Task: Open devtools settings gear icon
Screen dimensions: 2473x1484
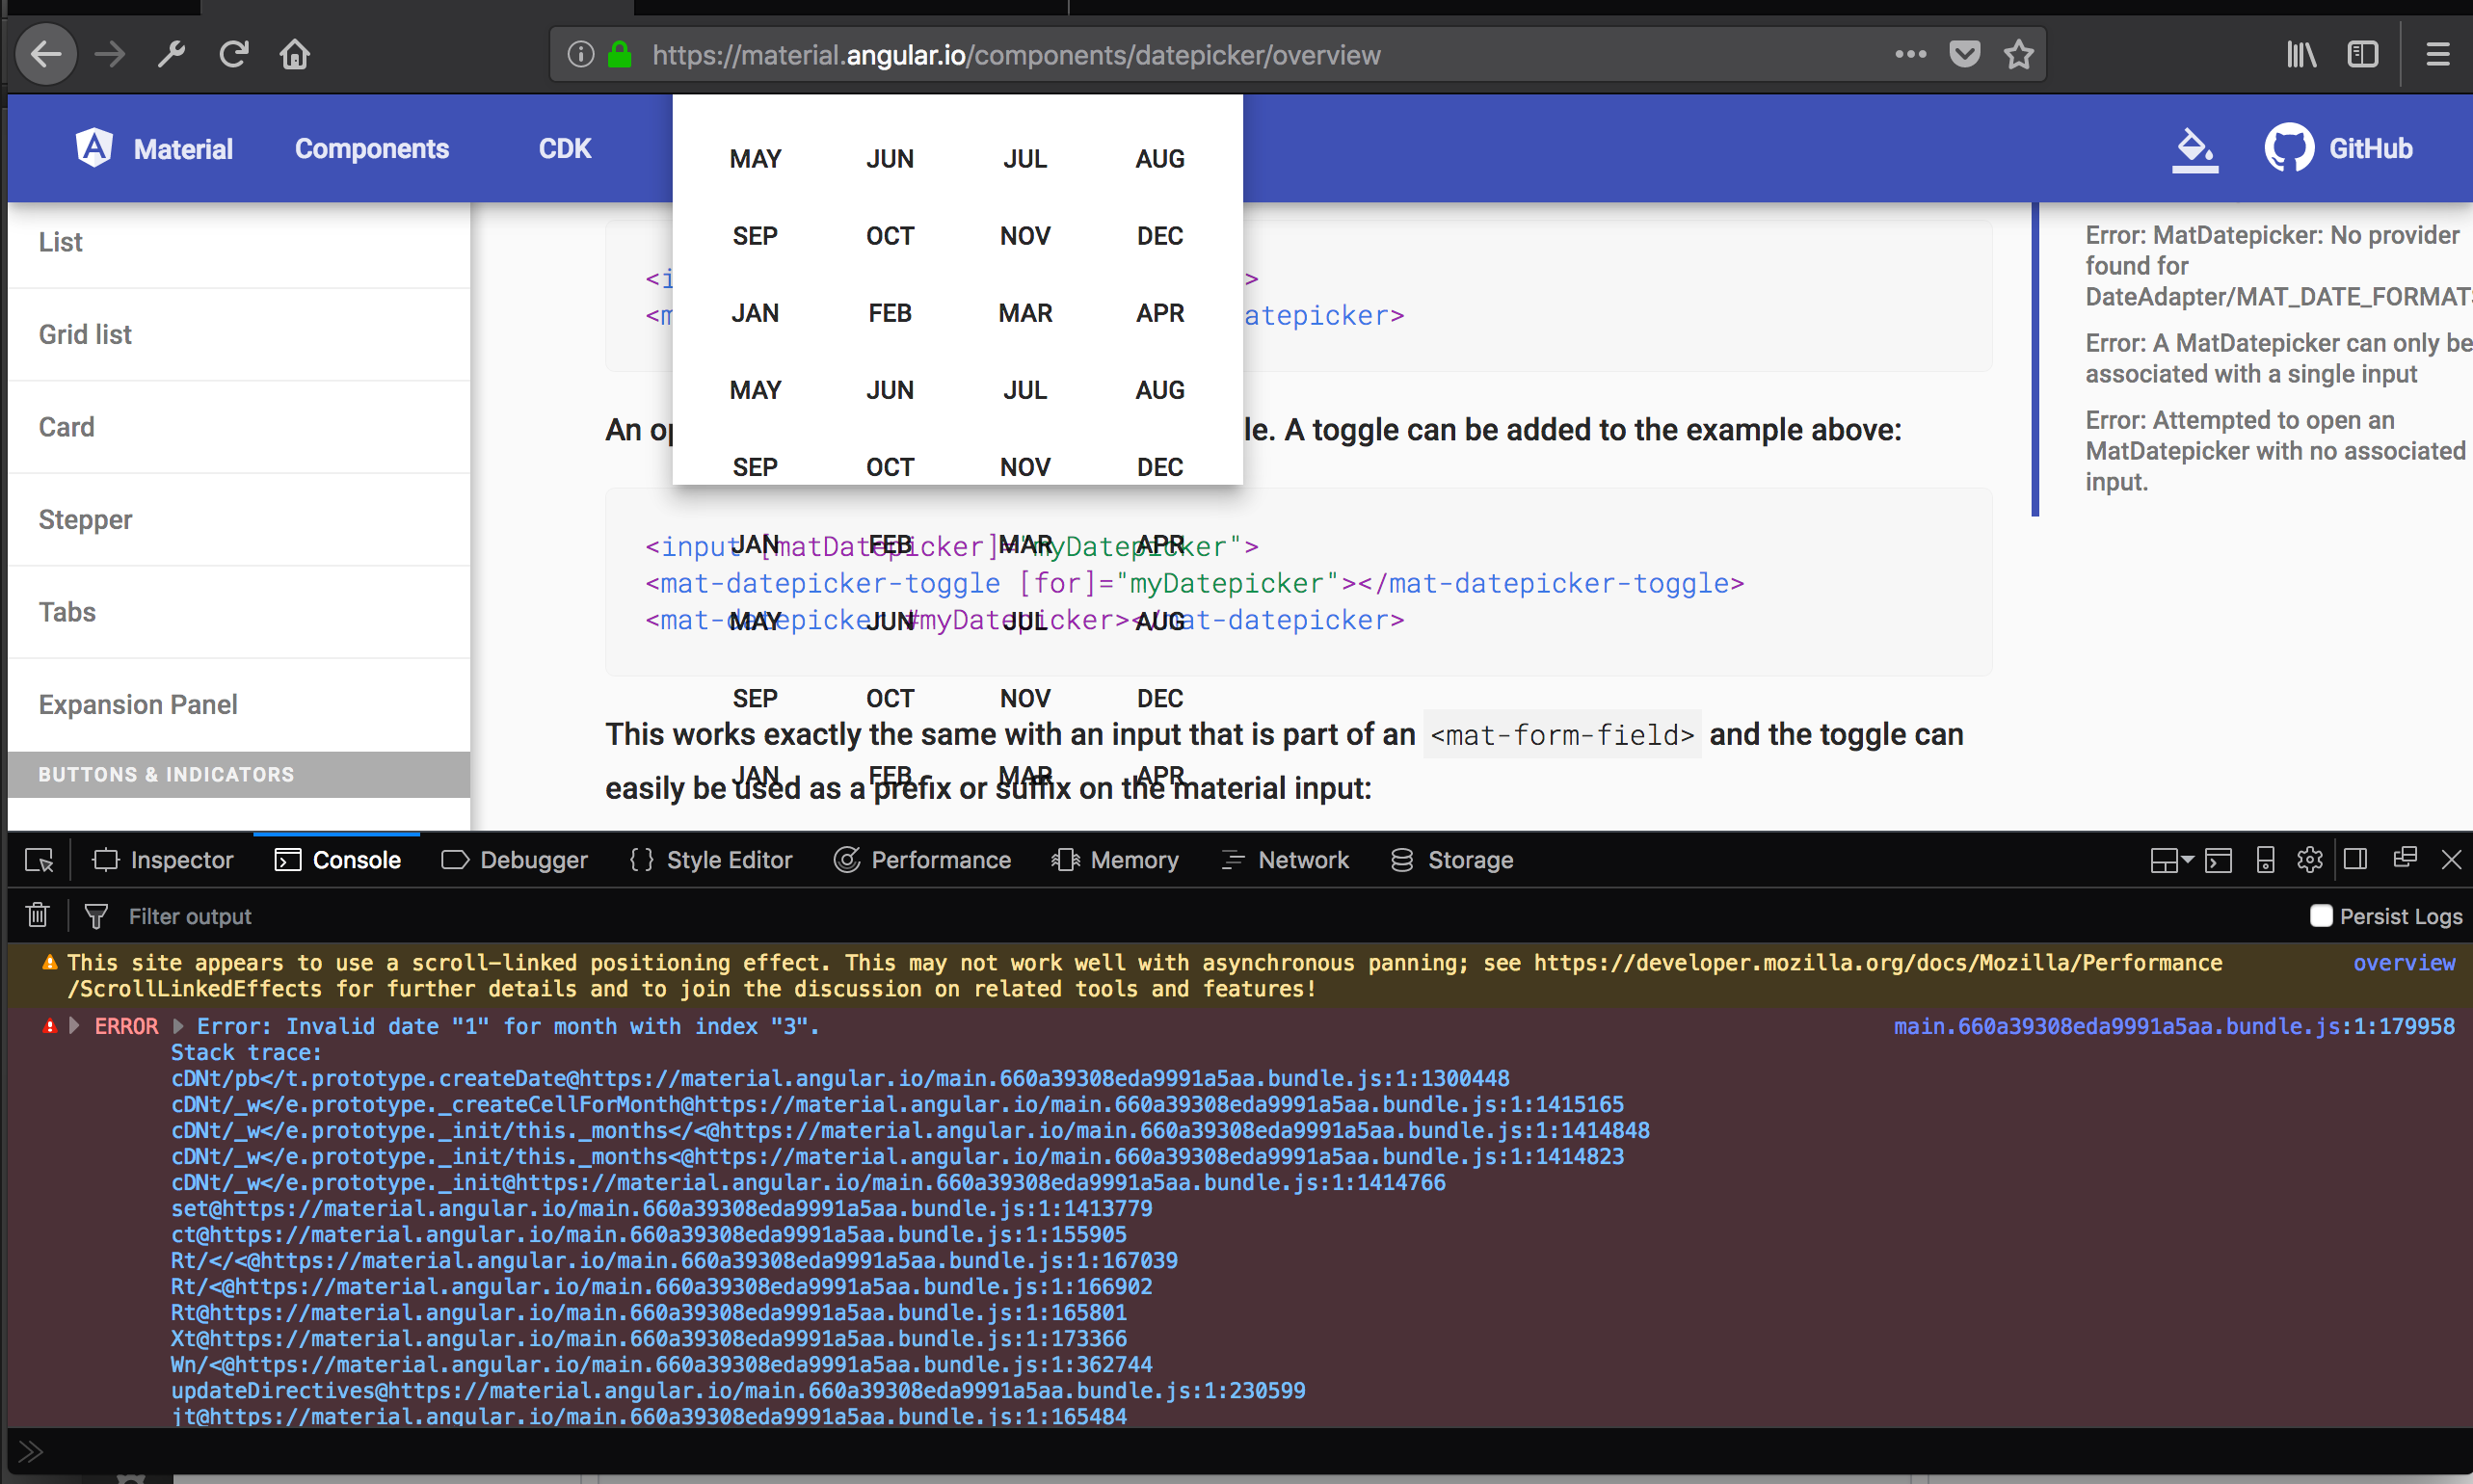Action: click(2309, 860)
